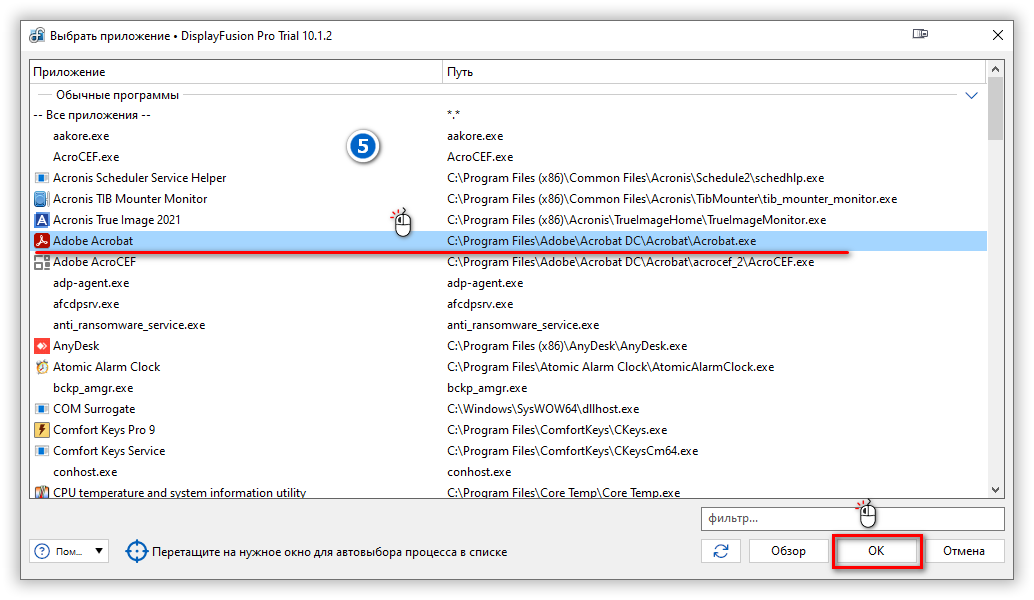Close the Выбрать приложение dialog
Screen dimensions: 1034x600
(998, 35)
